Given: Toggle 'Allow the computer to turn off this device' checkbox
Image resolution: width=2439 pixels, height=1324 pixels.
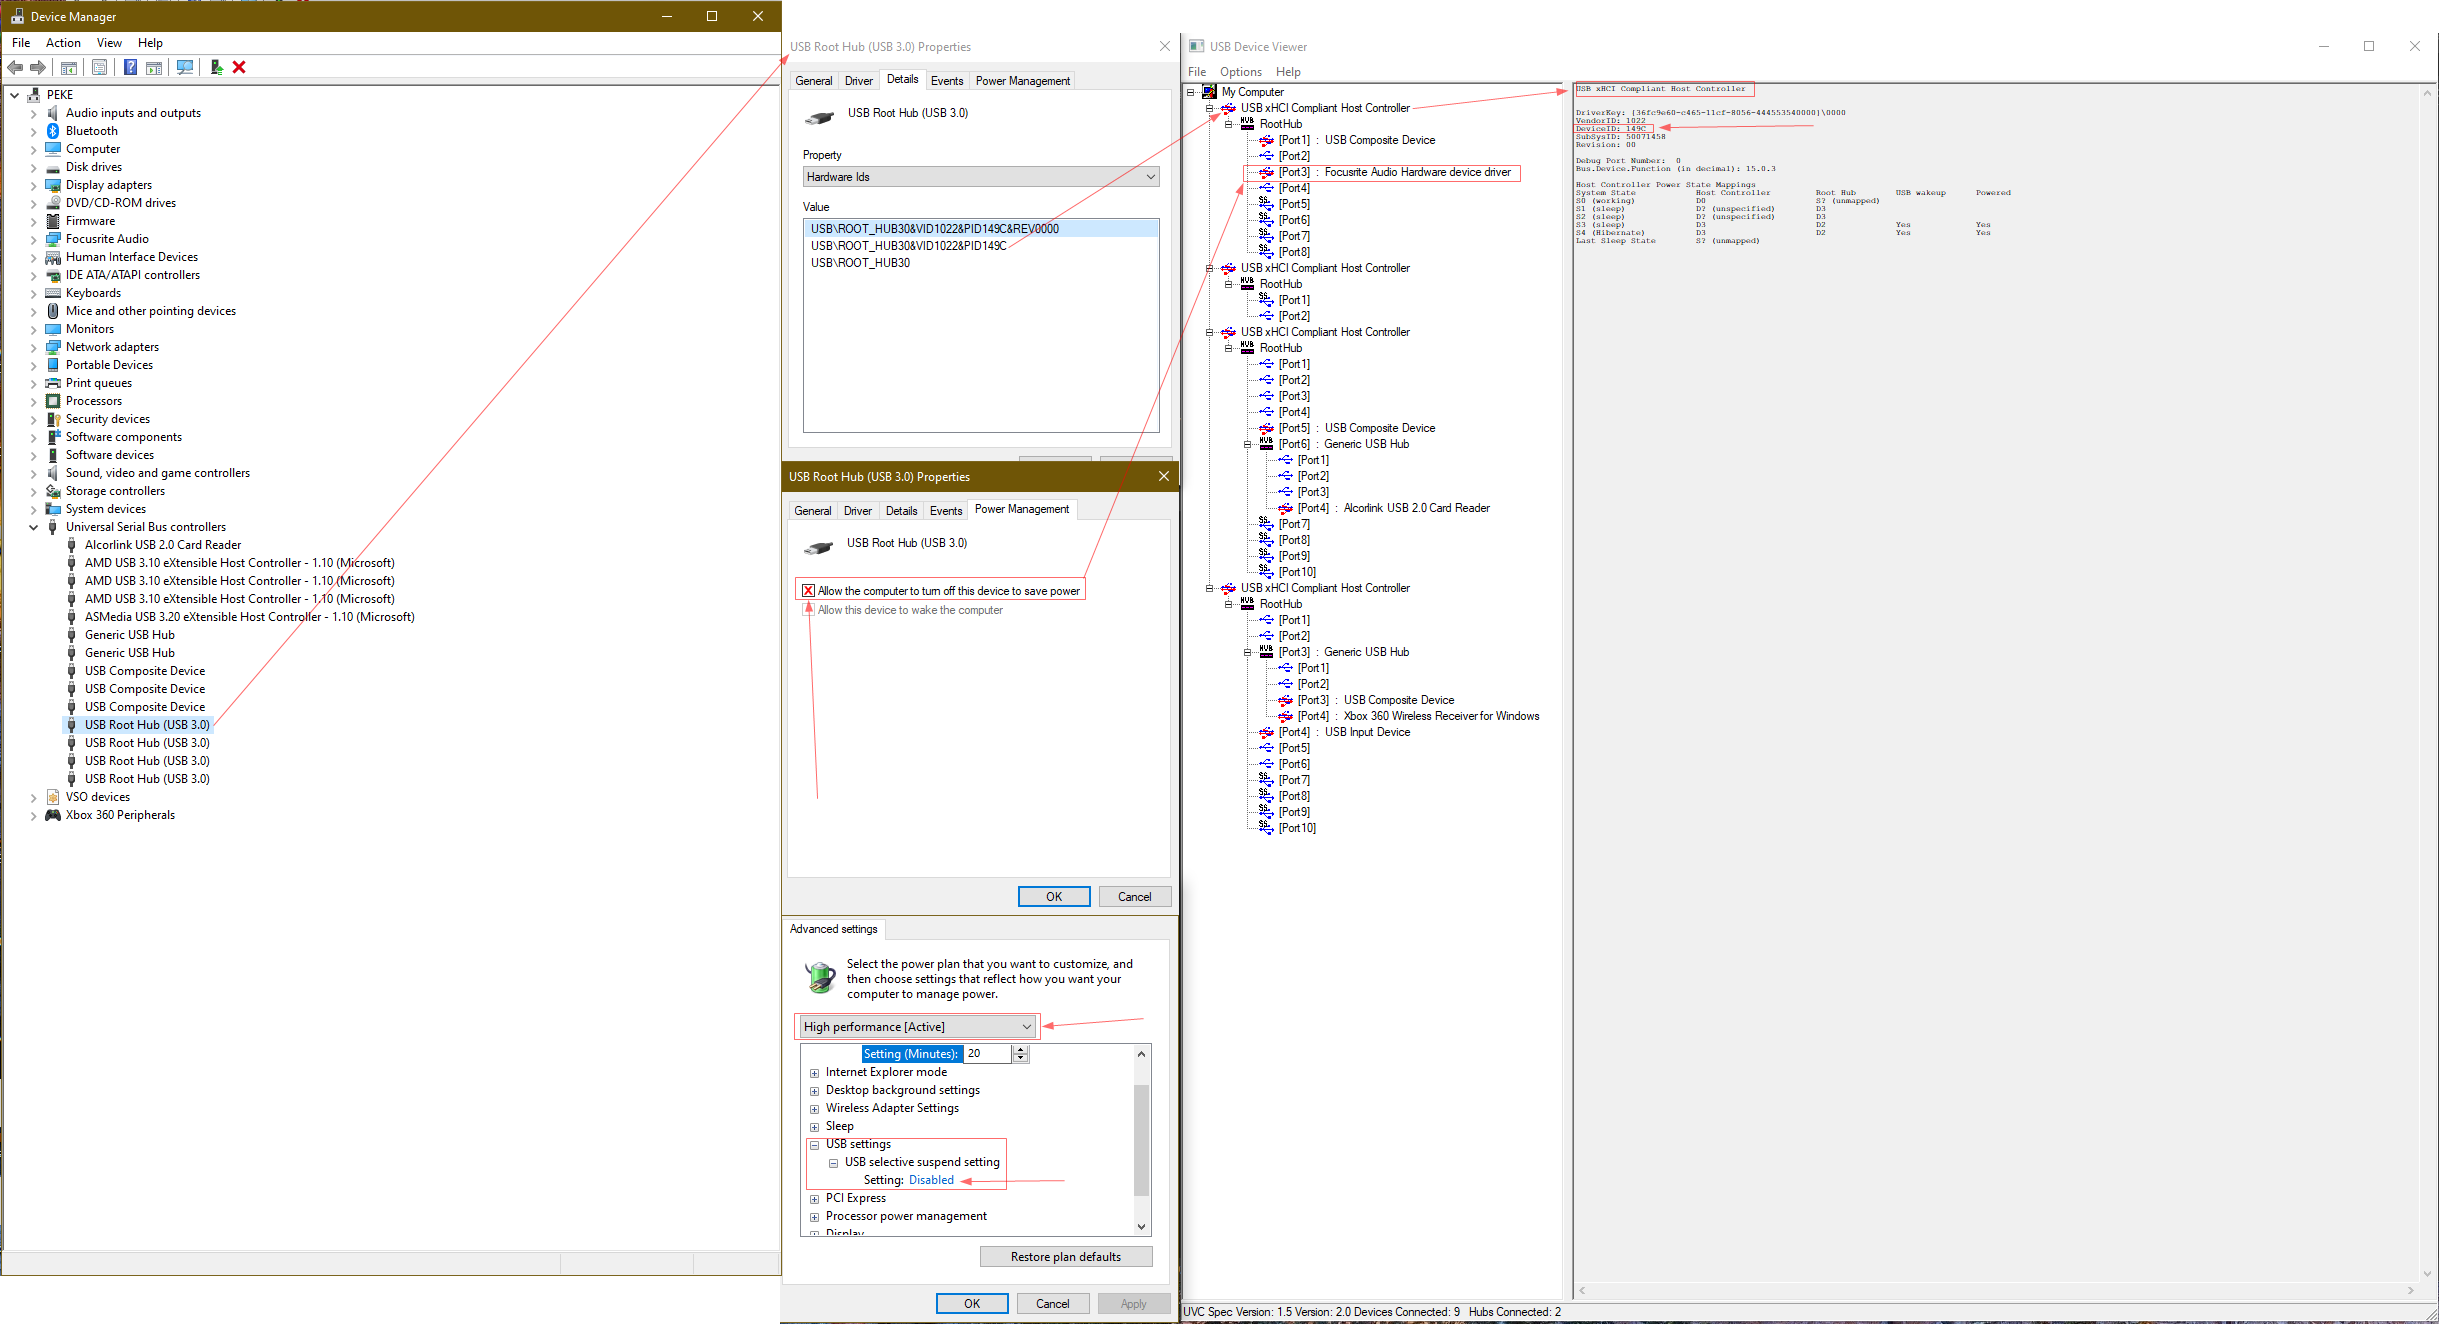Looking at the screenshot, I should click(x=808, y=591).
